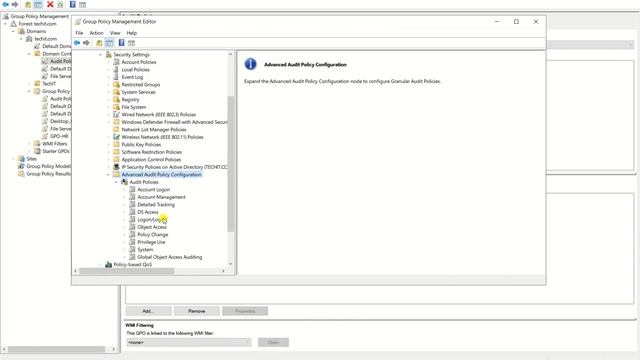This screenshot has width=640, height=360.
Task: Select DS Access audit category
Action: pyautogui.click(x=148, y=212)
